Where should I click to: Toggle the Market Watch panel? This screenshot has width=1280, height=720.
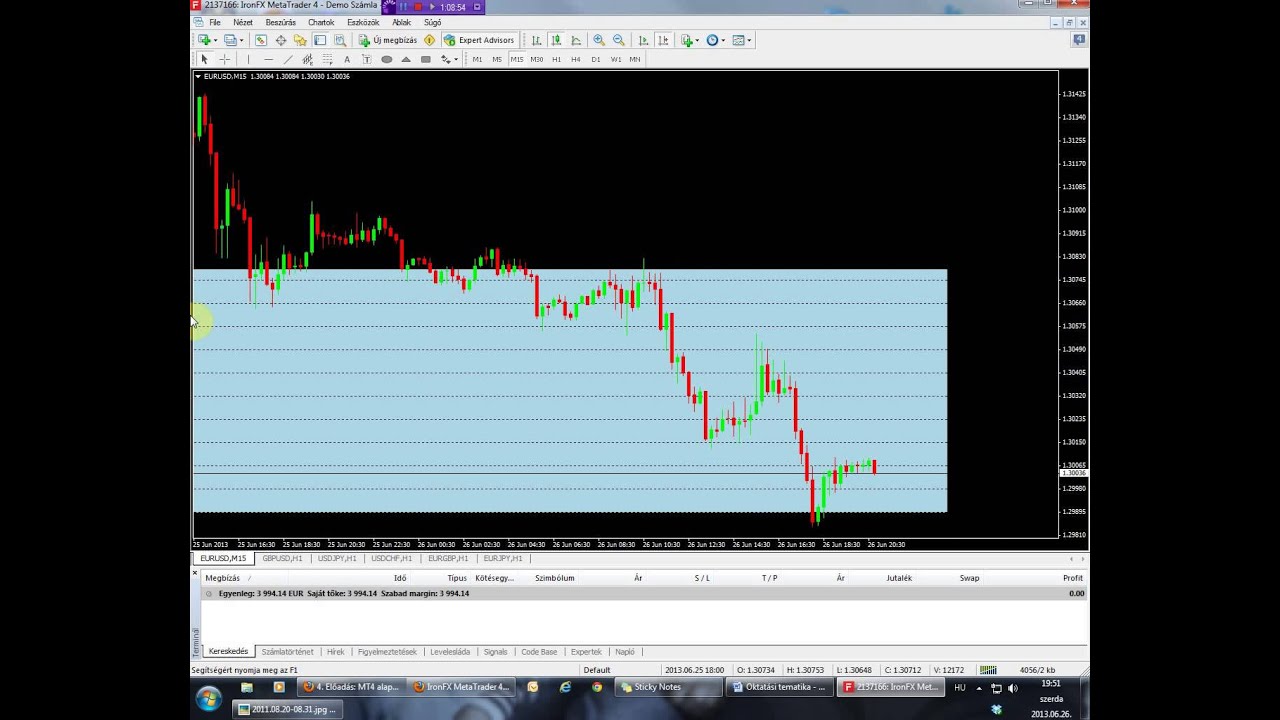tap(261, 40)
